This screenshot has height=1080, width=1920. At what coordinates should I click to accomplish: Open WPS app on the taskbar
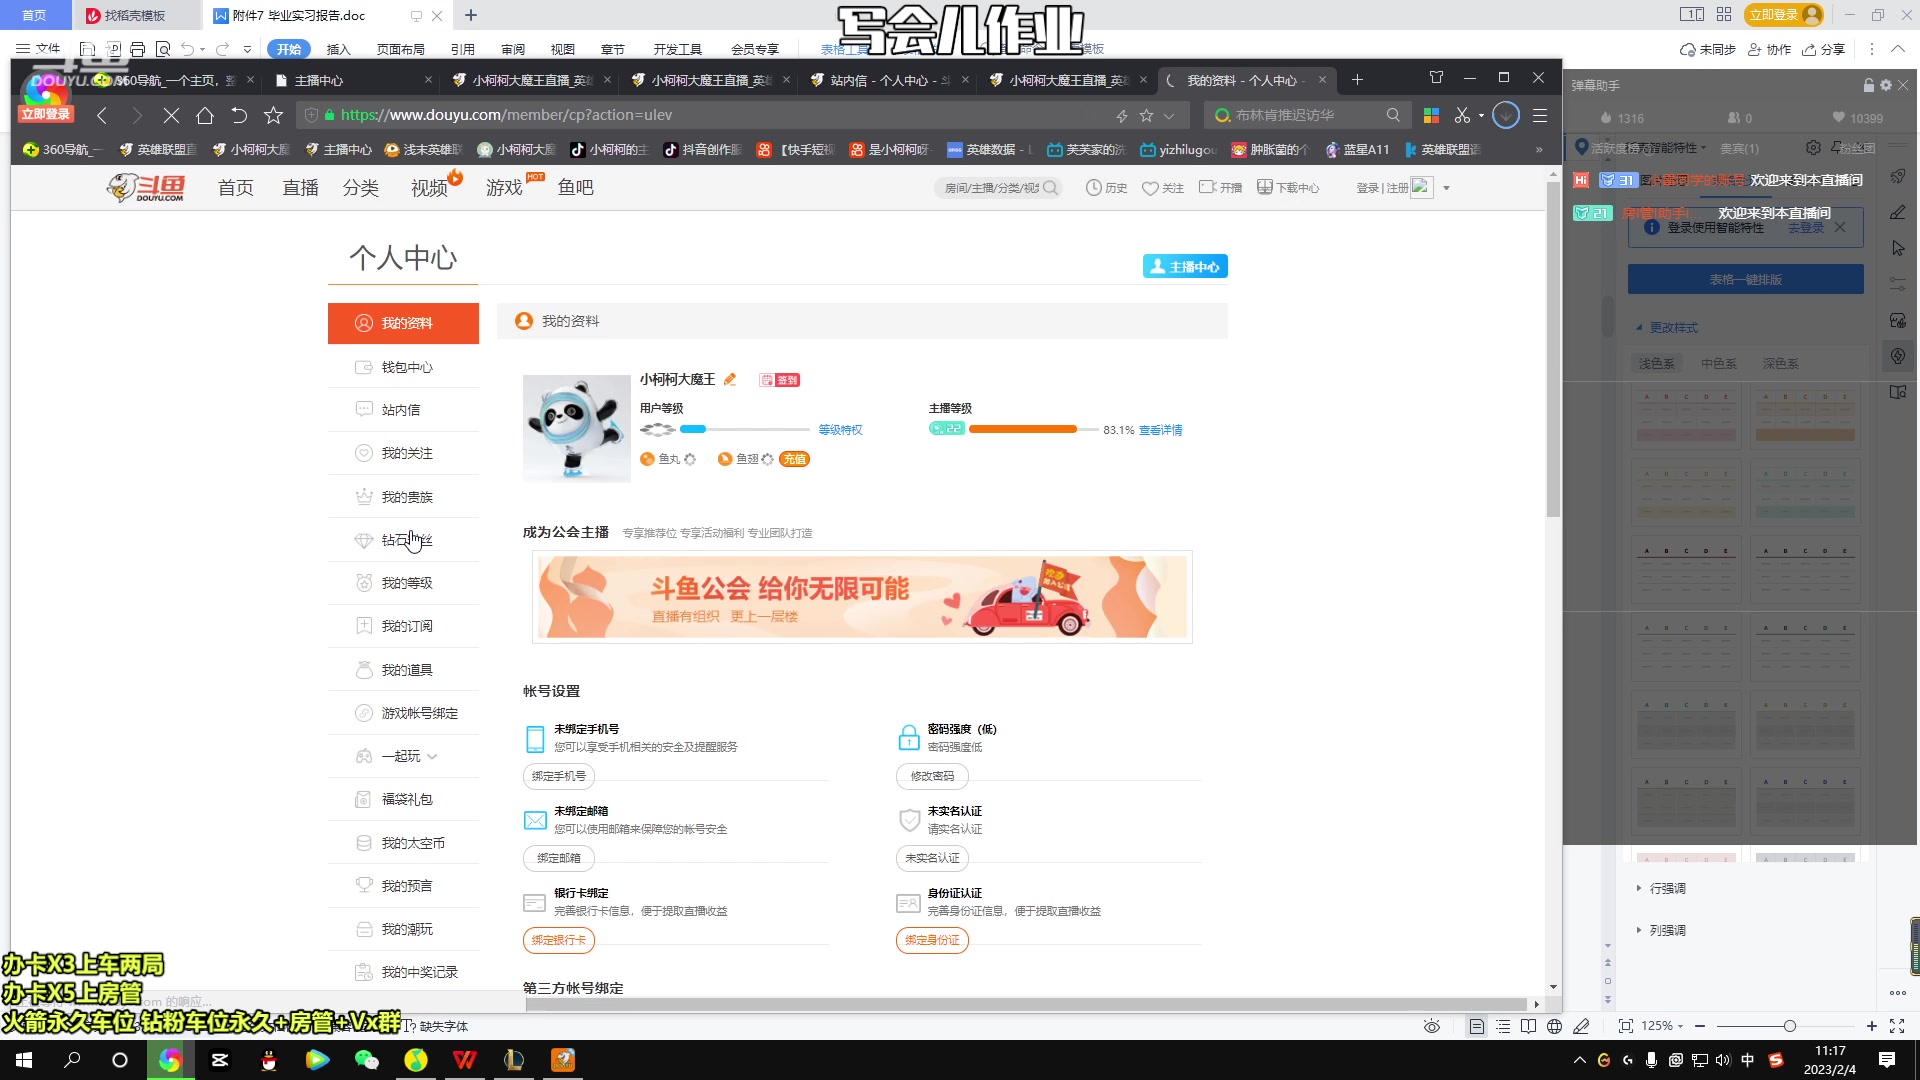click(465, 1060)
